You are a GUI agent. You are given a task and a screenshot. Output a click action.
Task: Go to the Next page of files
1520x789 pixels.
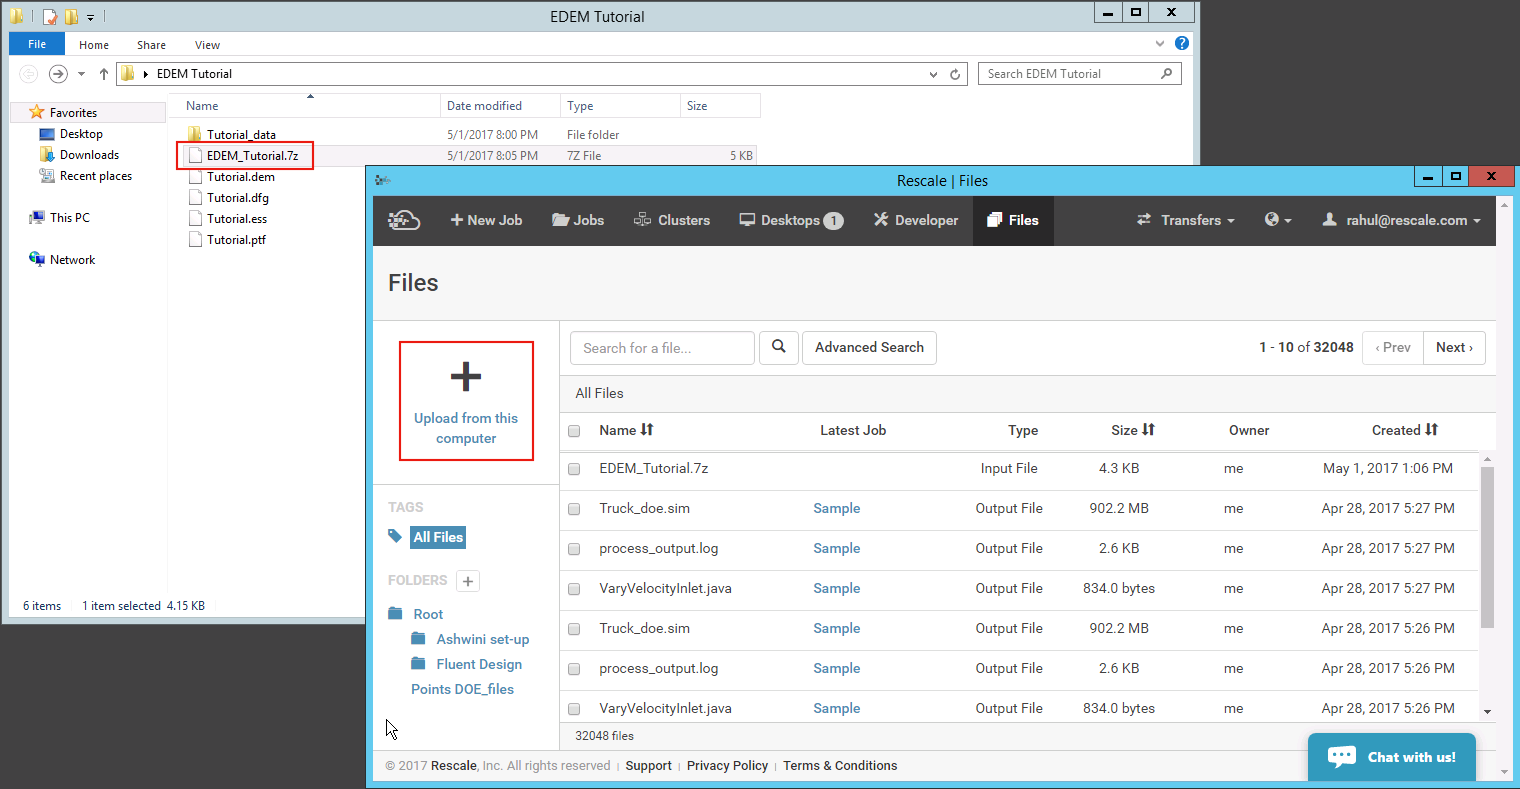(x=1454, y=347)
